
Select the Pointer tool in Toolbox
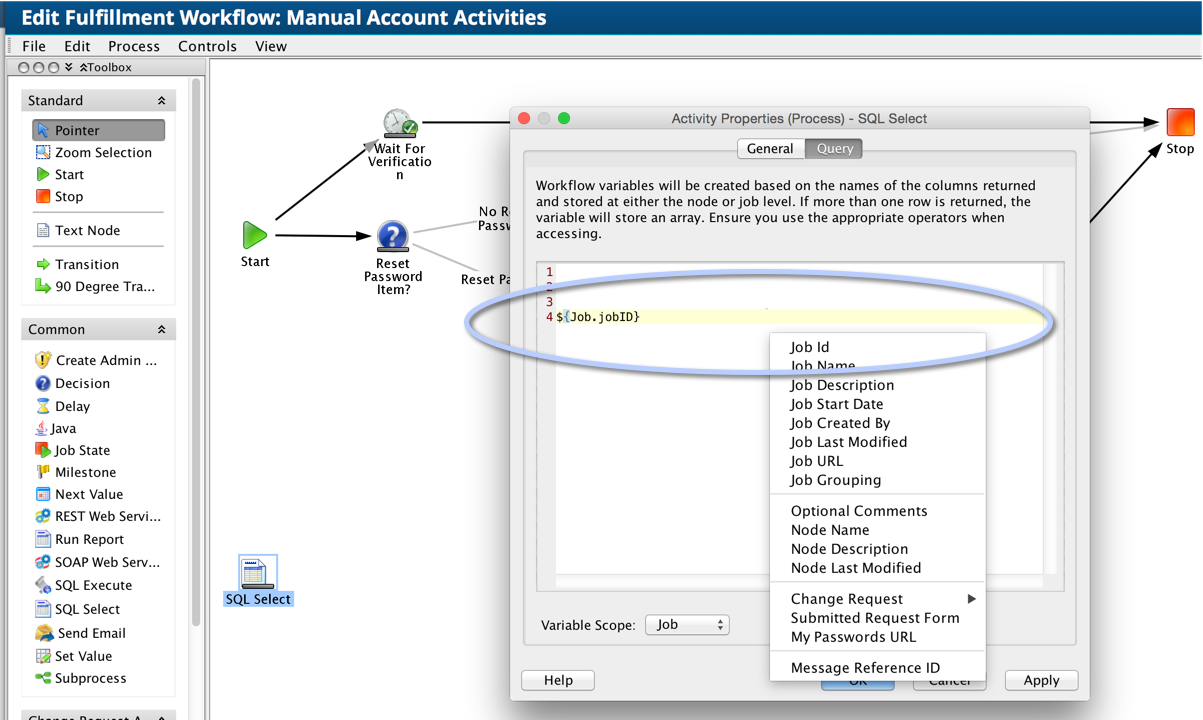(98, 130)
